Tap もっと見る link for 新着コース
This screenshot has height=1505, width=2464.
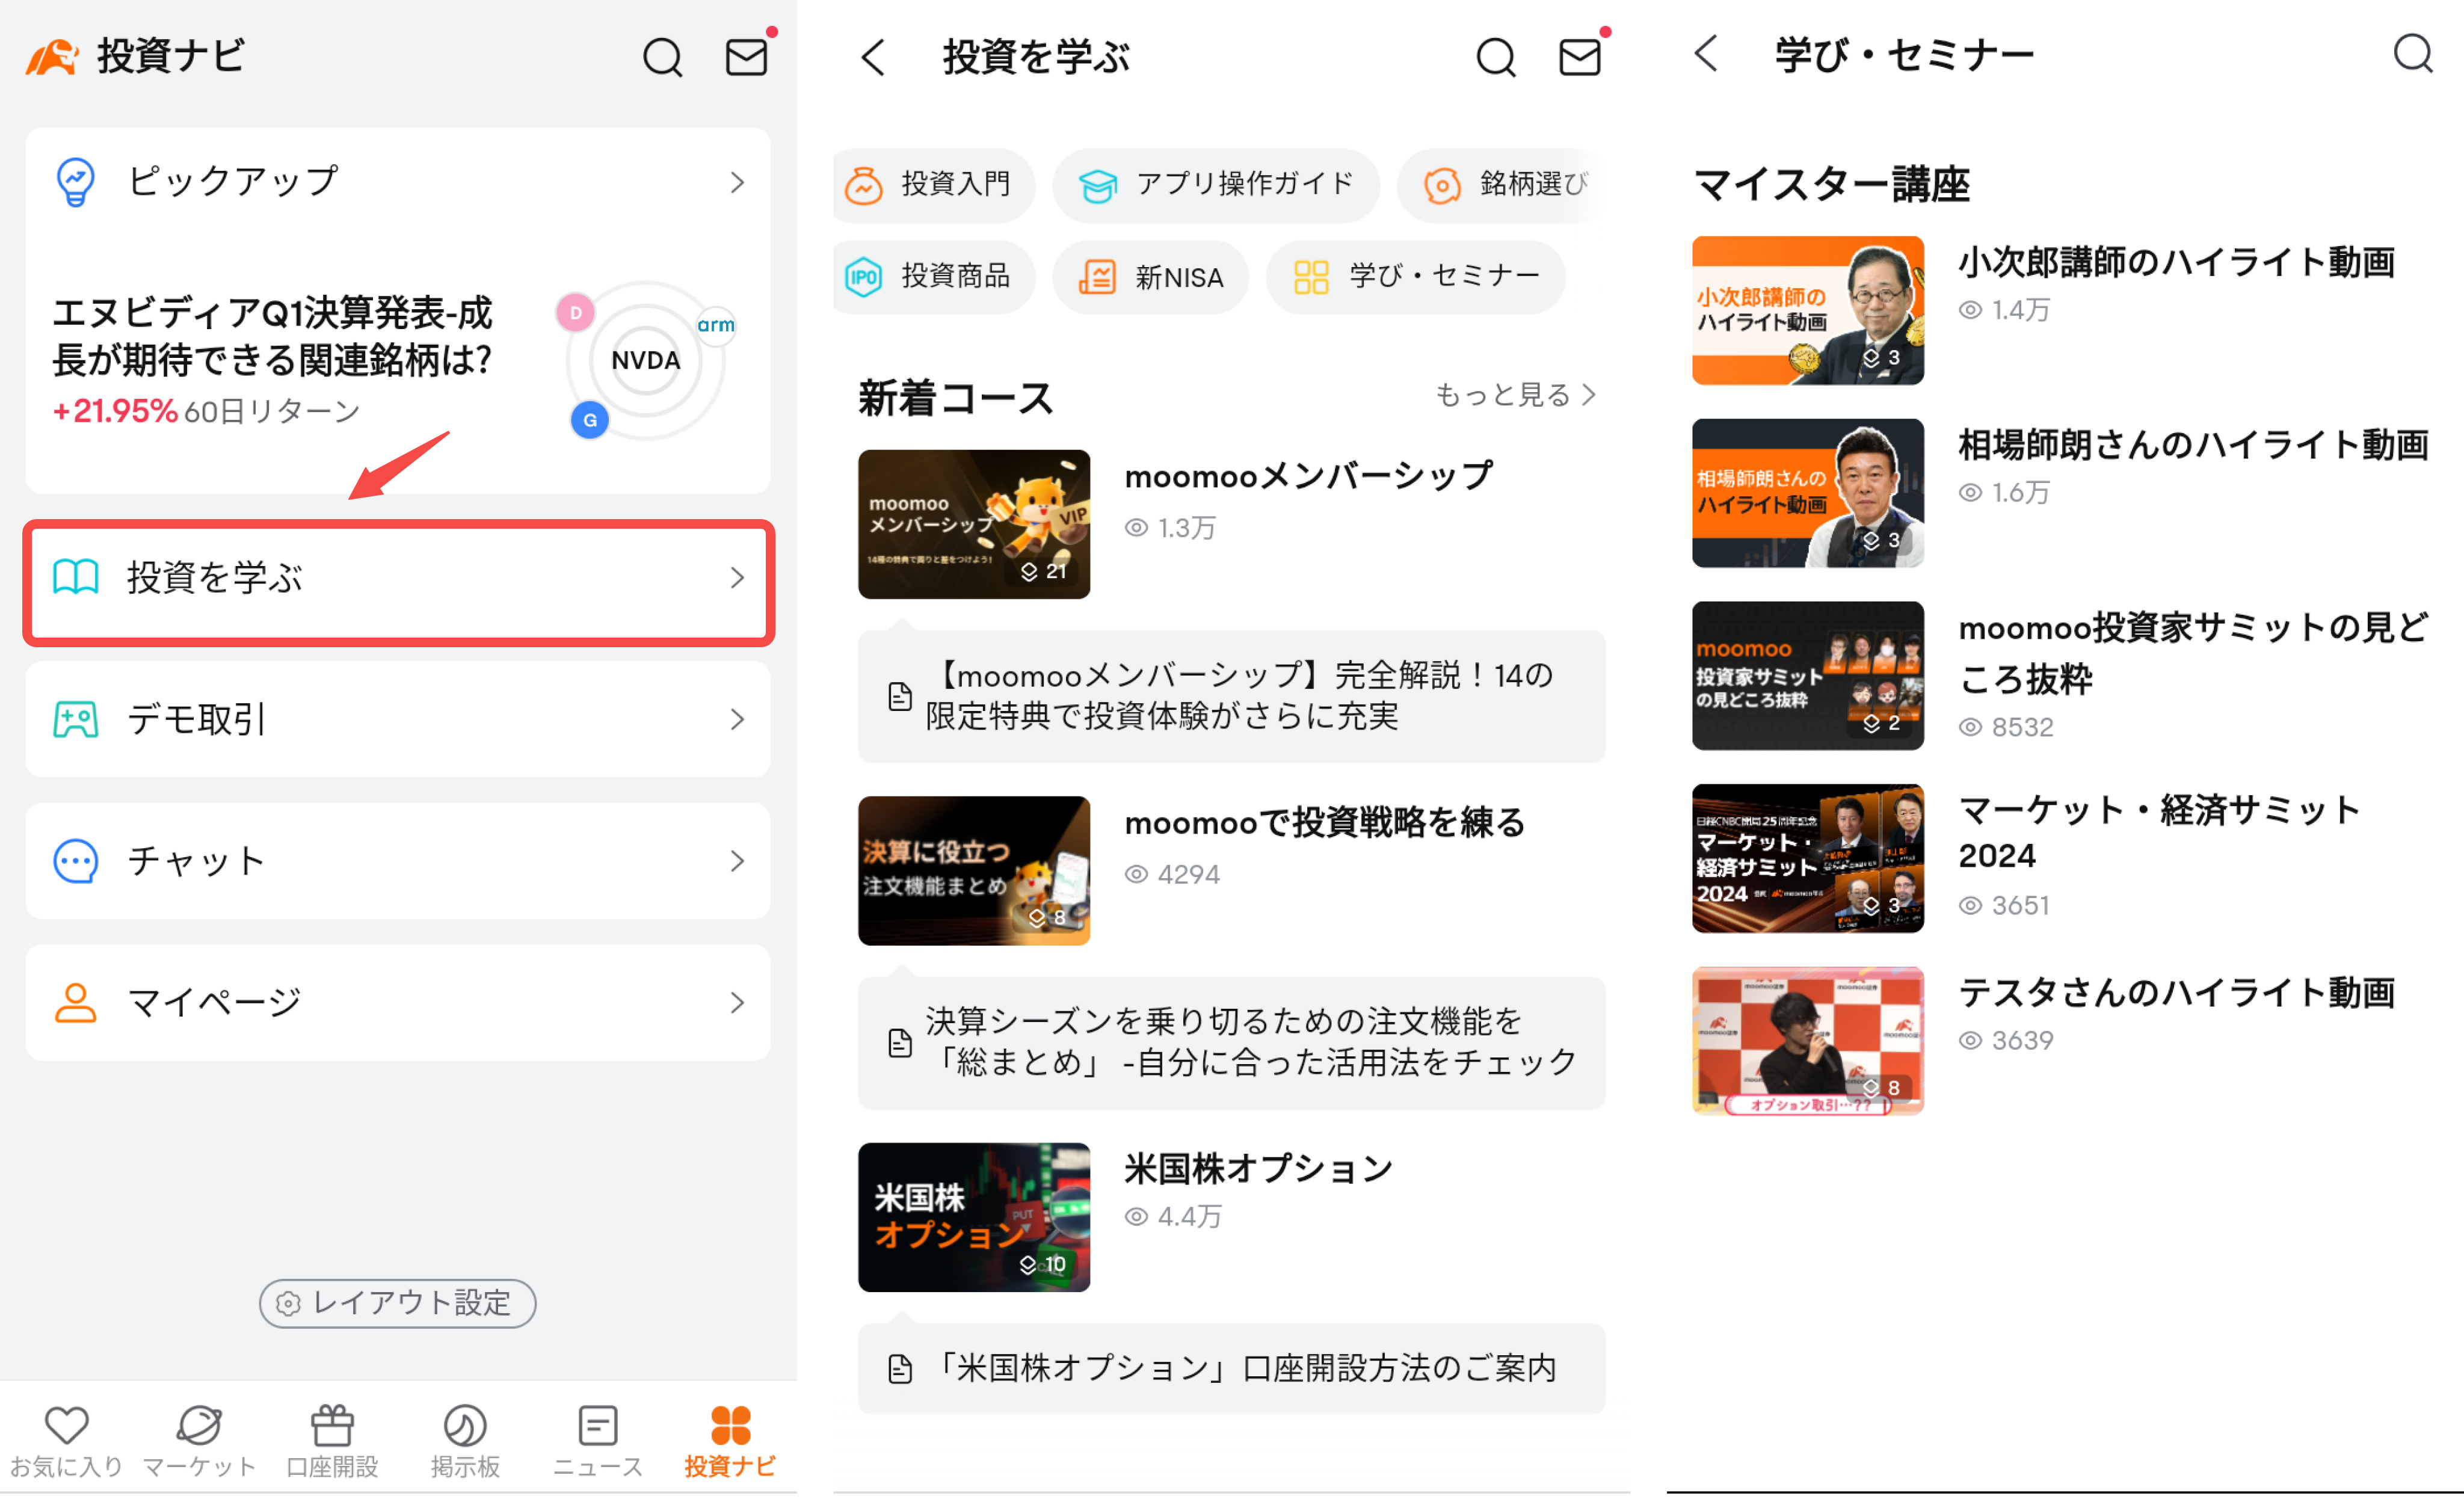coord(1516,395)
